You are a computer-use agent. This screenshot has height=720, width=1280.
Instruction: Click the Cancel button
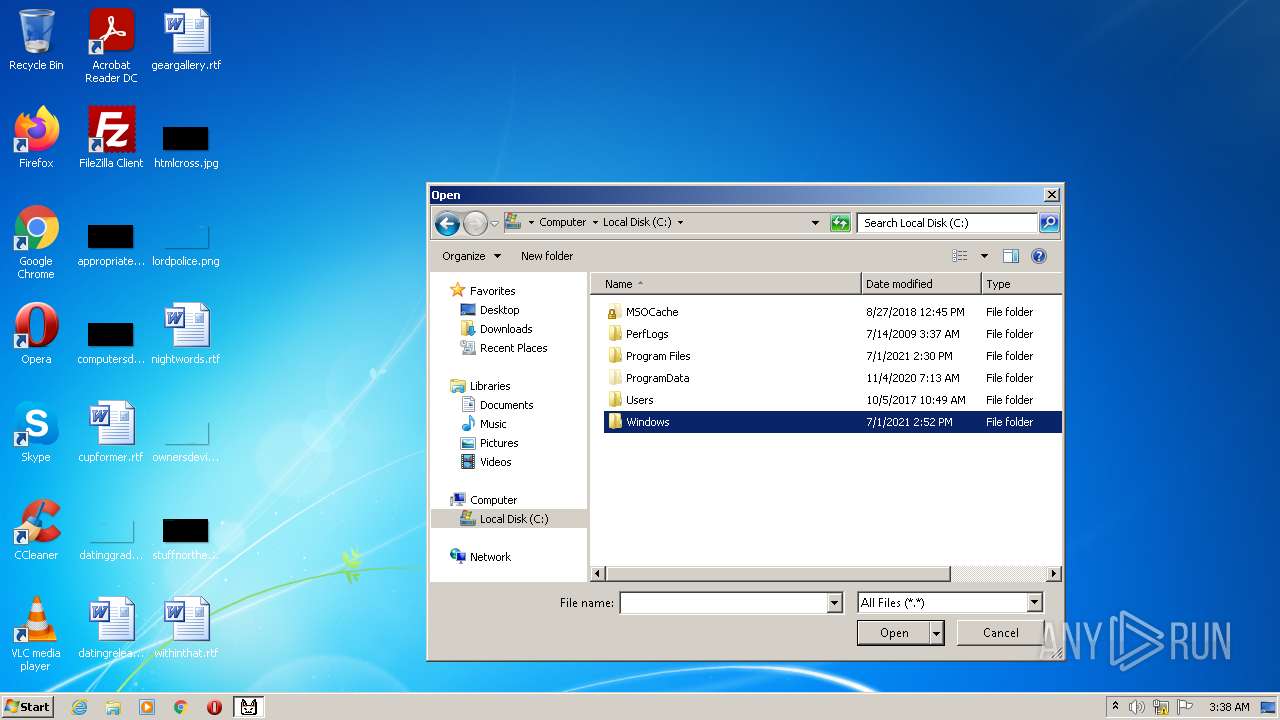pyautogui.click(x=1000, y=633)
